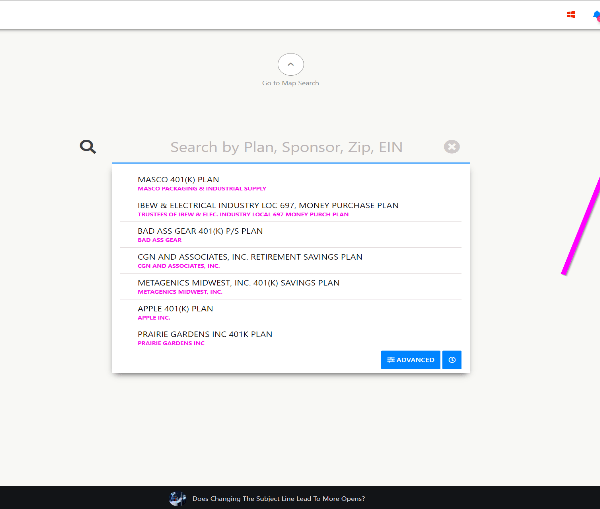This screenshot has height=509, width=600.
Task: Click the logo icon in the bottom banner
Action: 178,498
